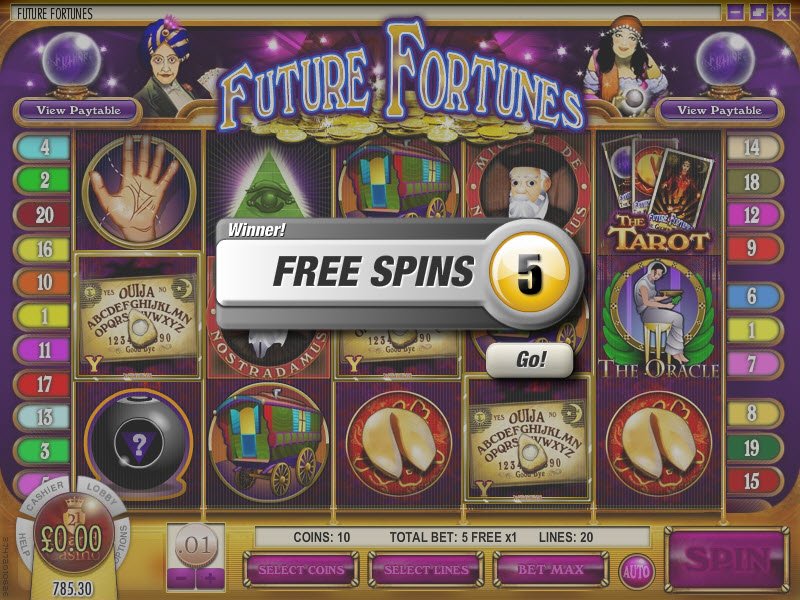Click the Go! button to start free spins

530,360
